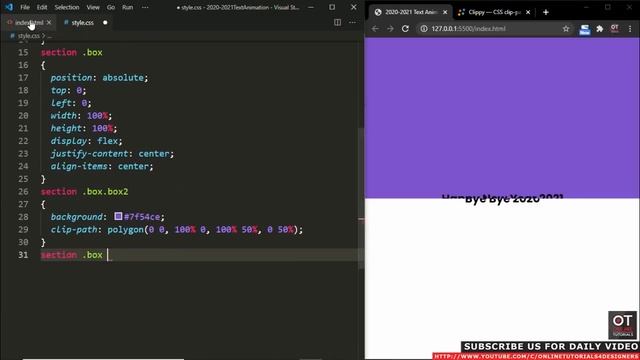This screenshot has width=640, height=360.
Task: Click the 'justify-content: center' line
Action: point(112,153)
